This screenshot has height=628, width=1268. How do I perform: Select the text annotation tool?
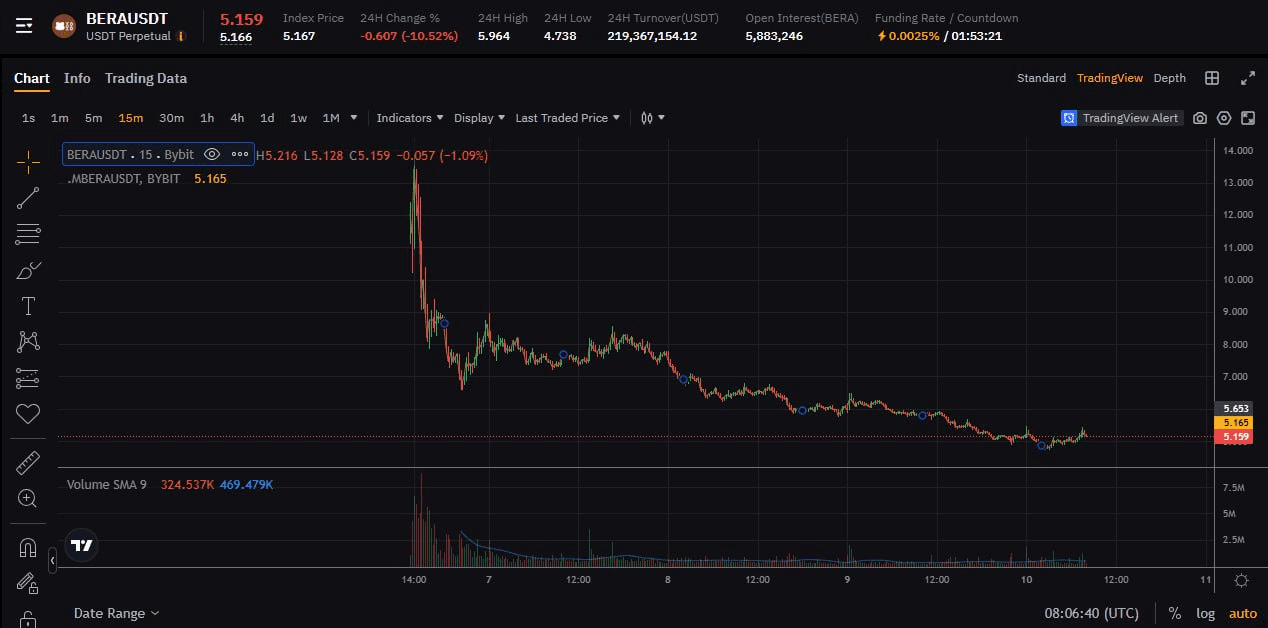(28, 306)
